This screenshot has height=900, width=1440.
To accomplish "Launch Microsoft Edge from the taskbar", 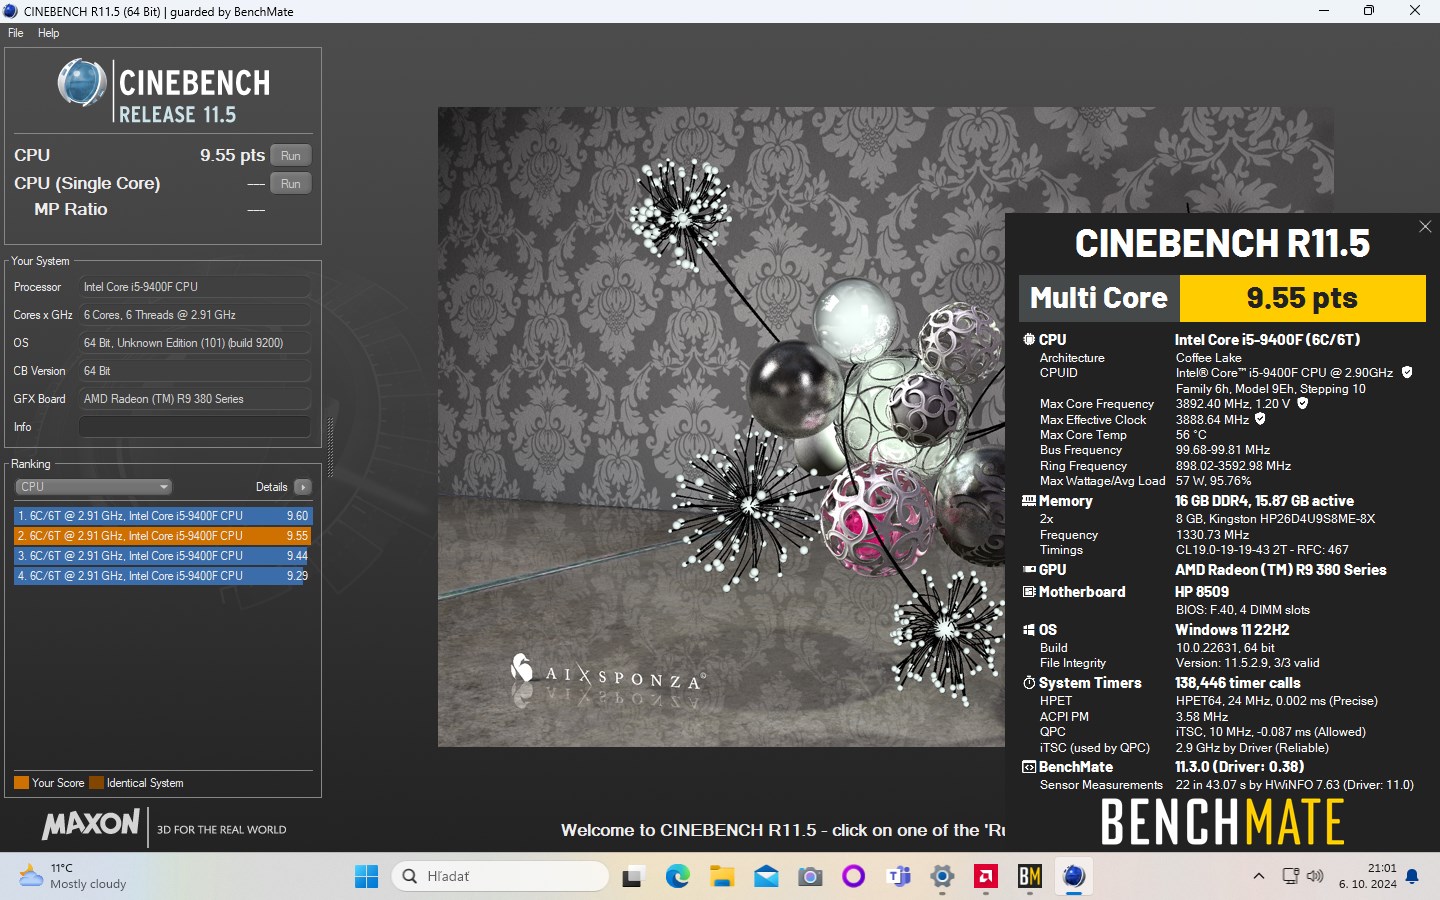I will pos(678,877).
